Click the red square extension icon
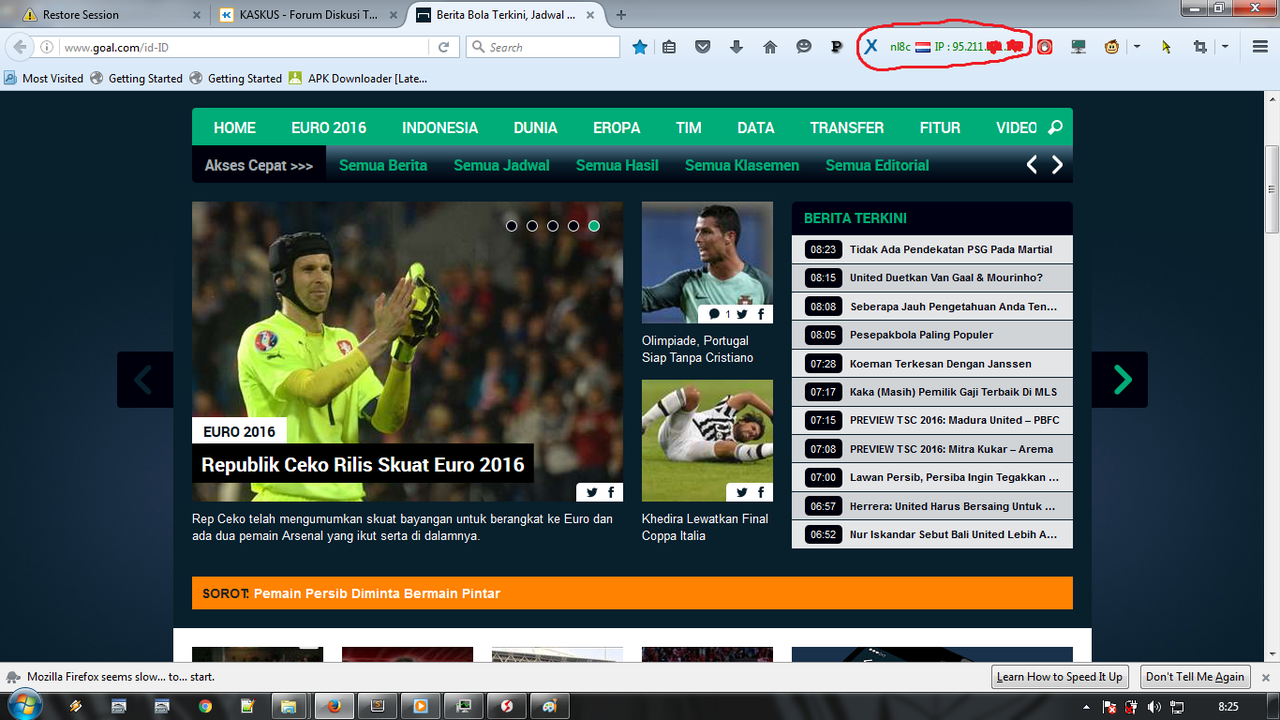The image size is (1280, 720). [x=1045, y=47]
